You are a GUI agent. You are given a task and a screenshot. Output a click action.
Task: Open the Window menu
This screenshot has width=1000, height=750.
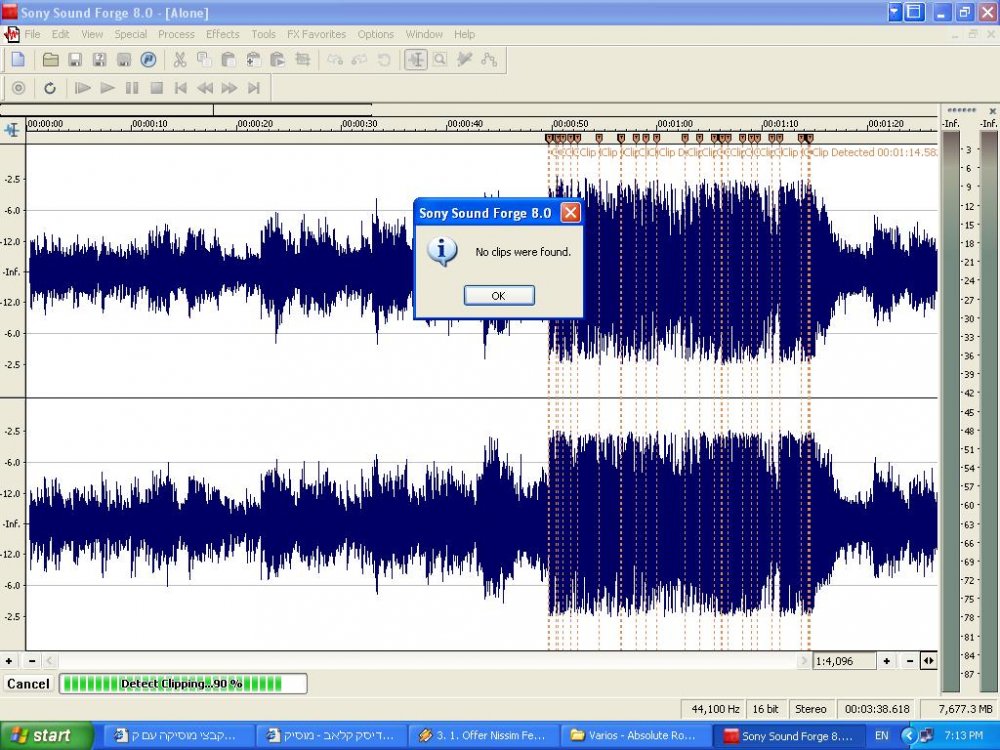pyautogui.click(x=424, y=34)
